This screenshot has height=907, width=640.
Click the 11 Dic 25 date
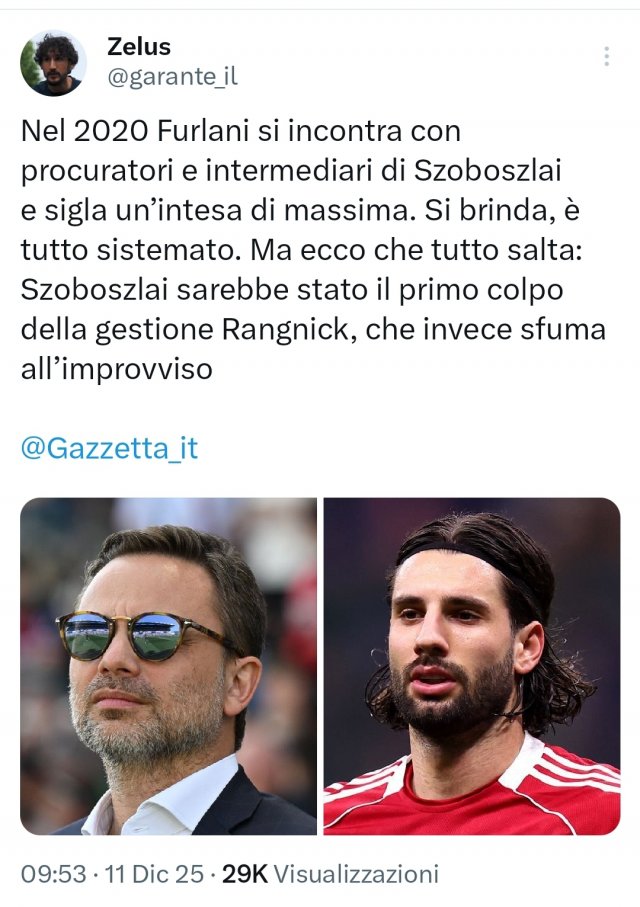click(155, 874)
